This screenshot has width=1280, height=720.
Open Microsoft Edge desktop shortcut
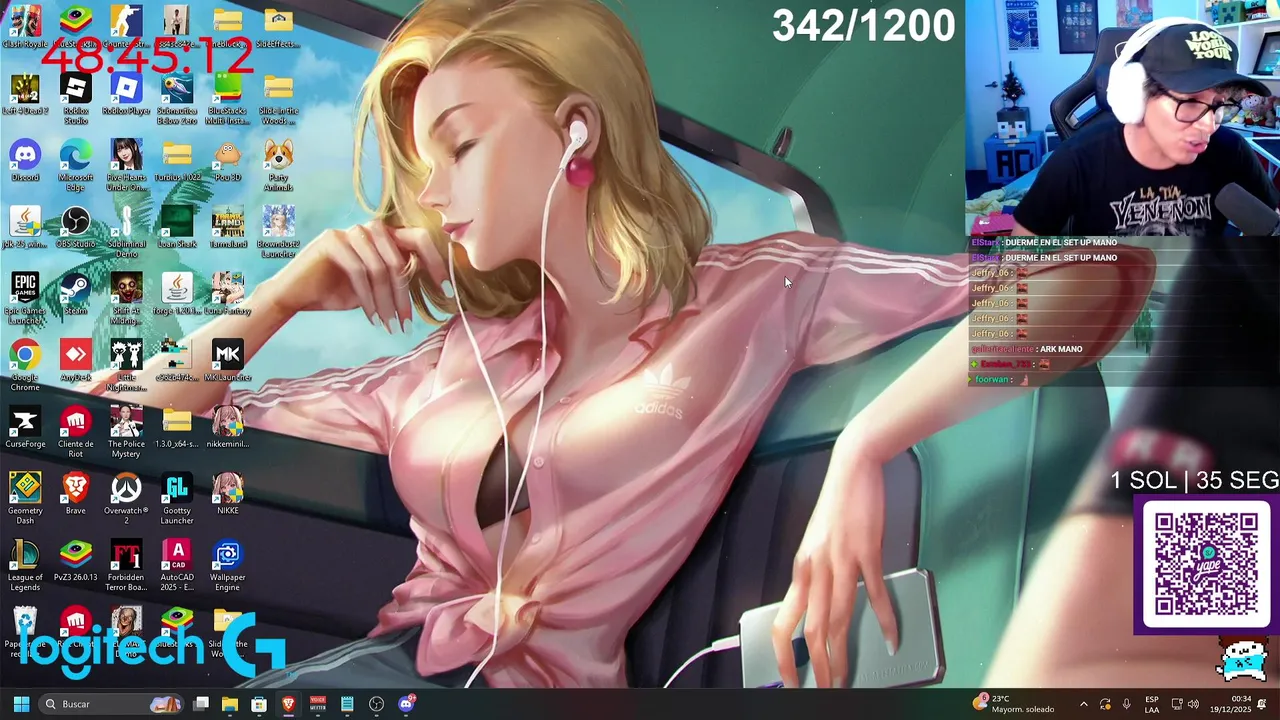(x=76, y=165)
